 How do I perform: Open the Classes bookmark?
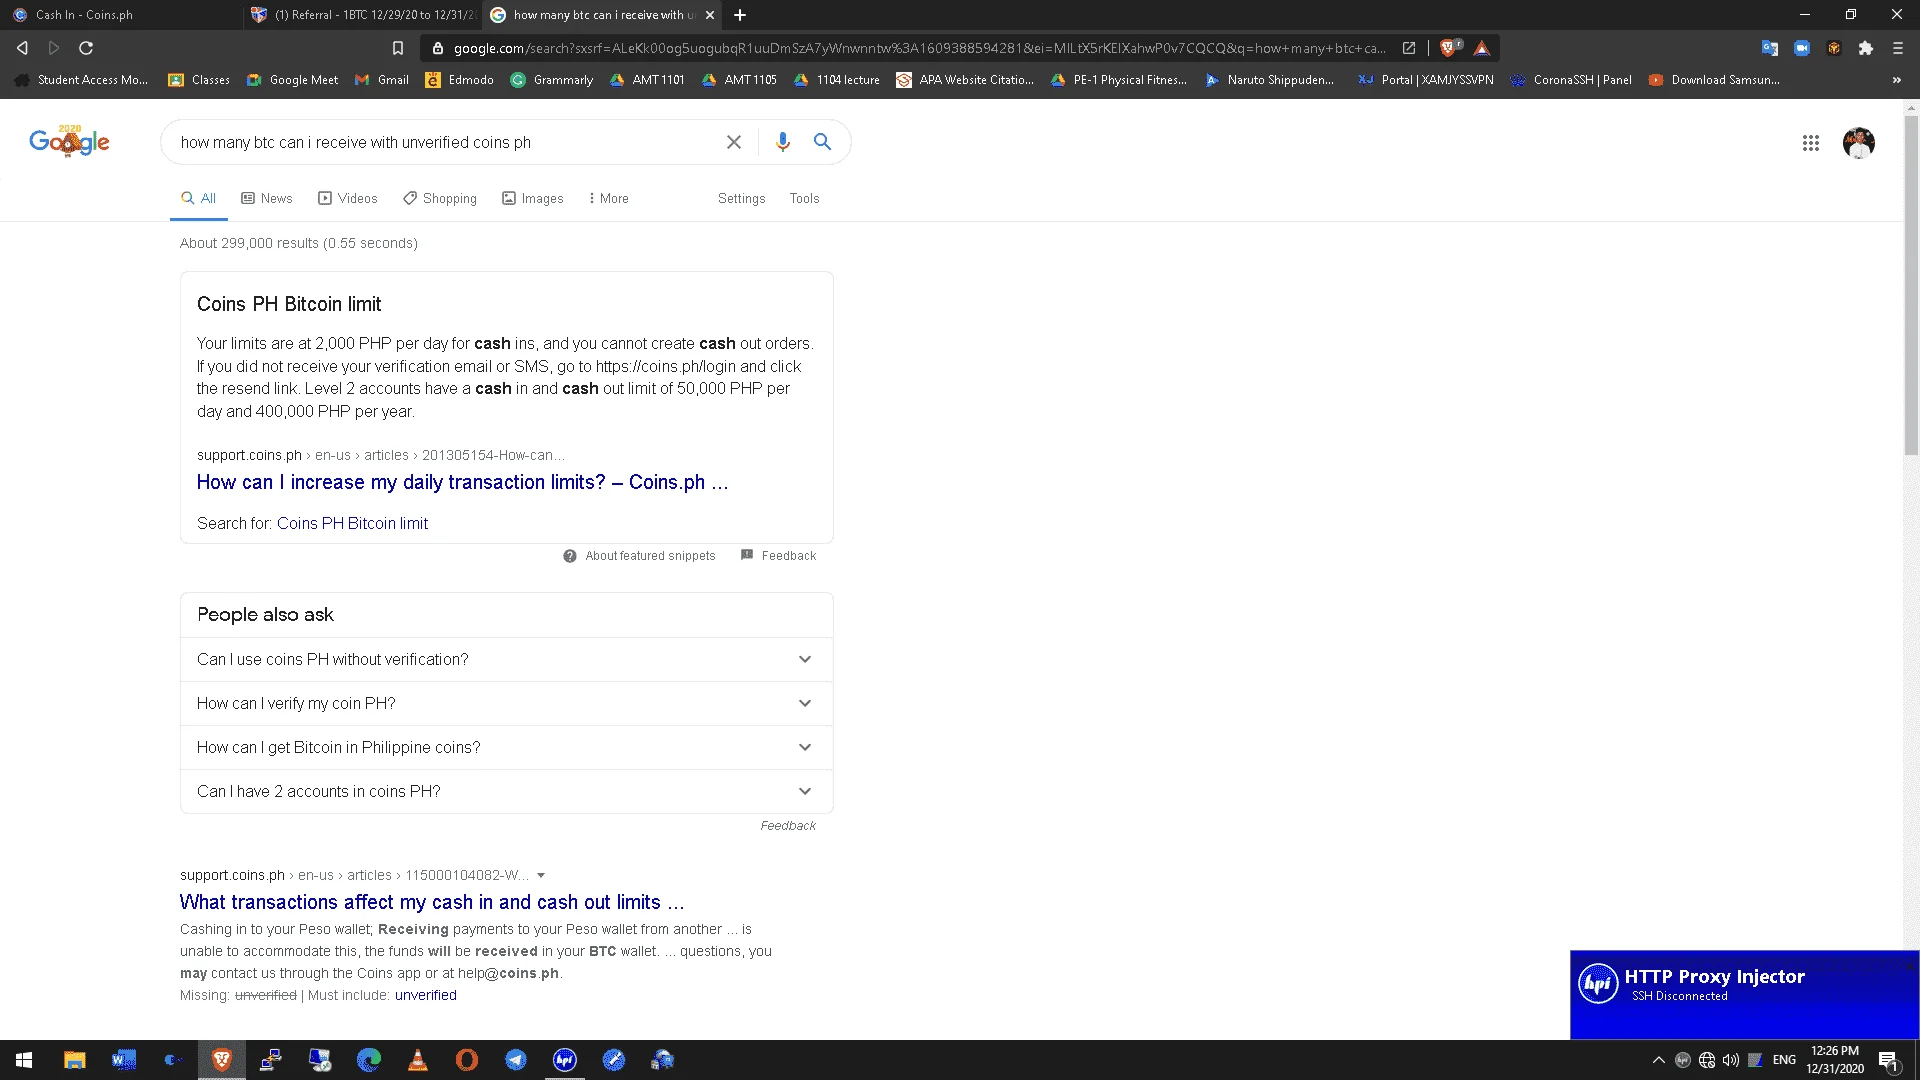coord(199,80)
